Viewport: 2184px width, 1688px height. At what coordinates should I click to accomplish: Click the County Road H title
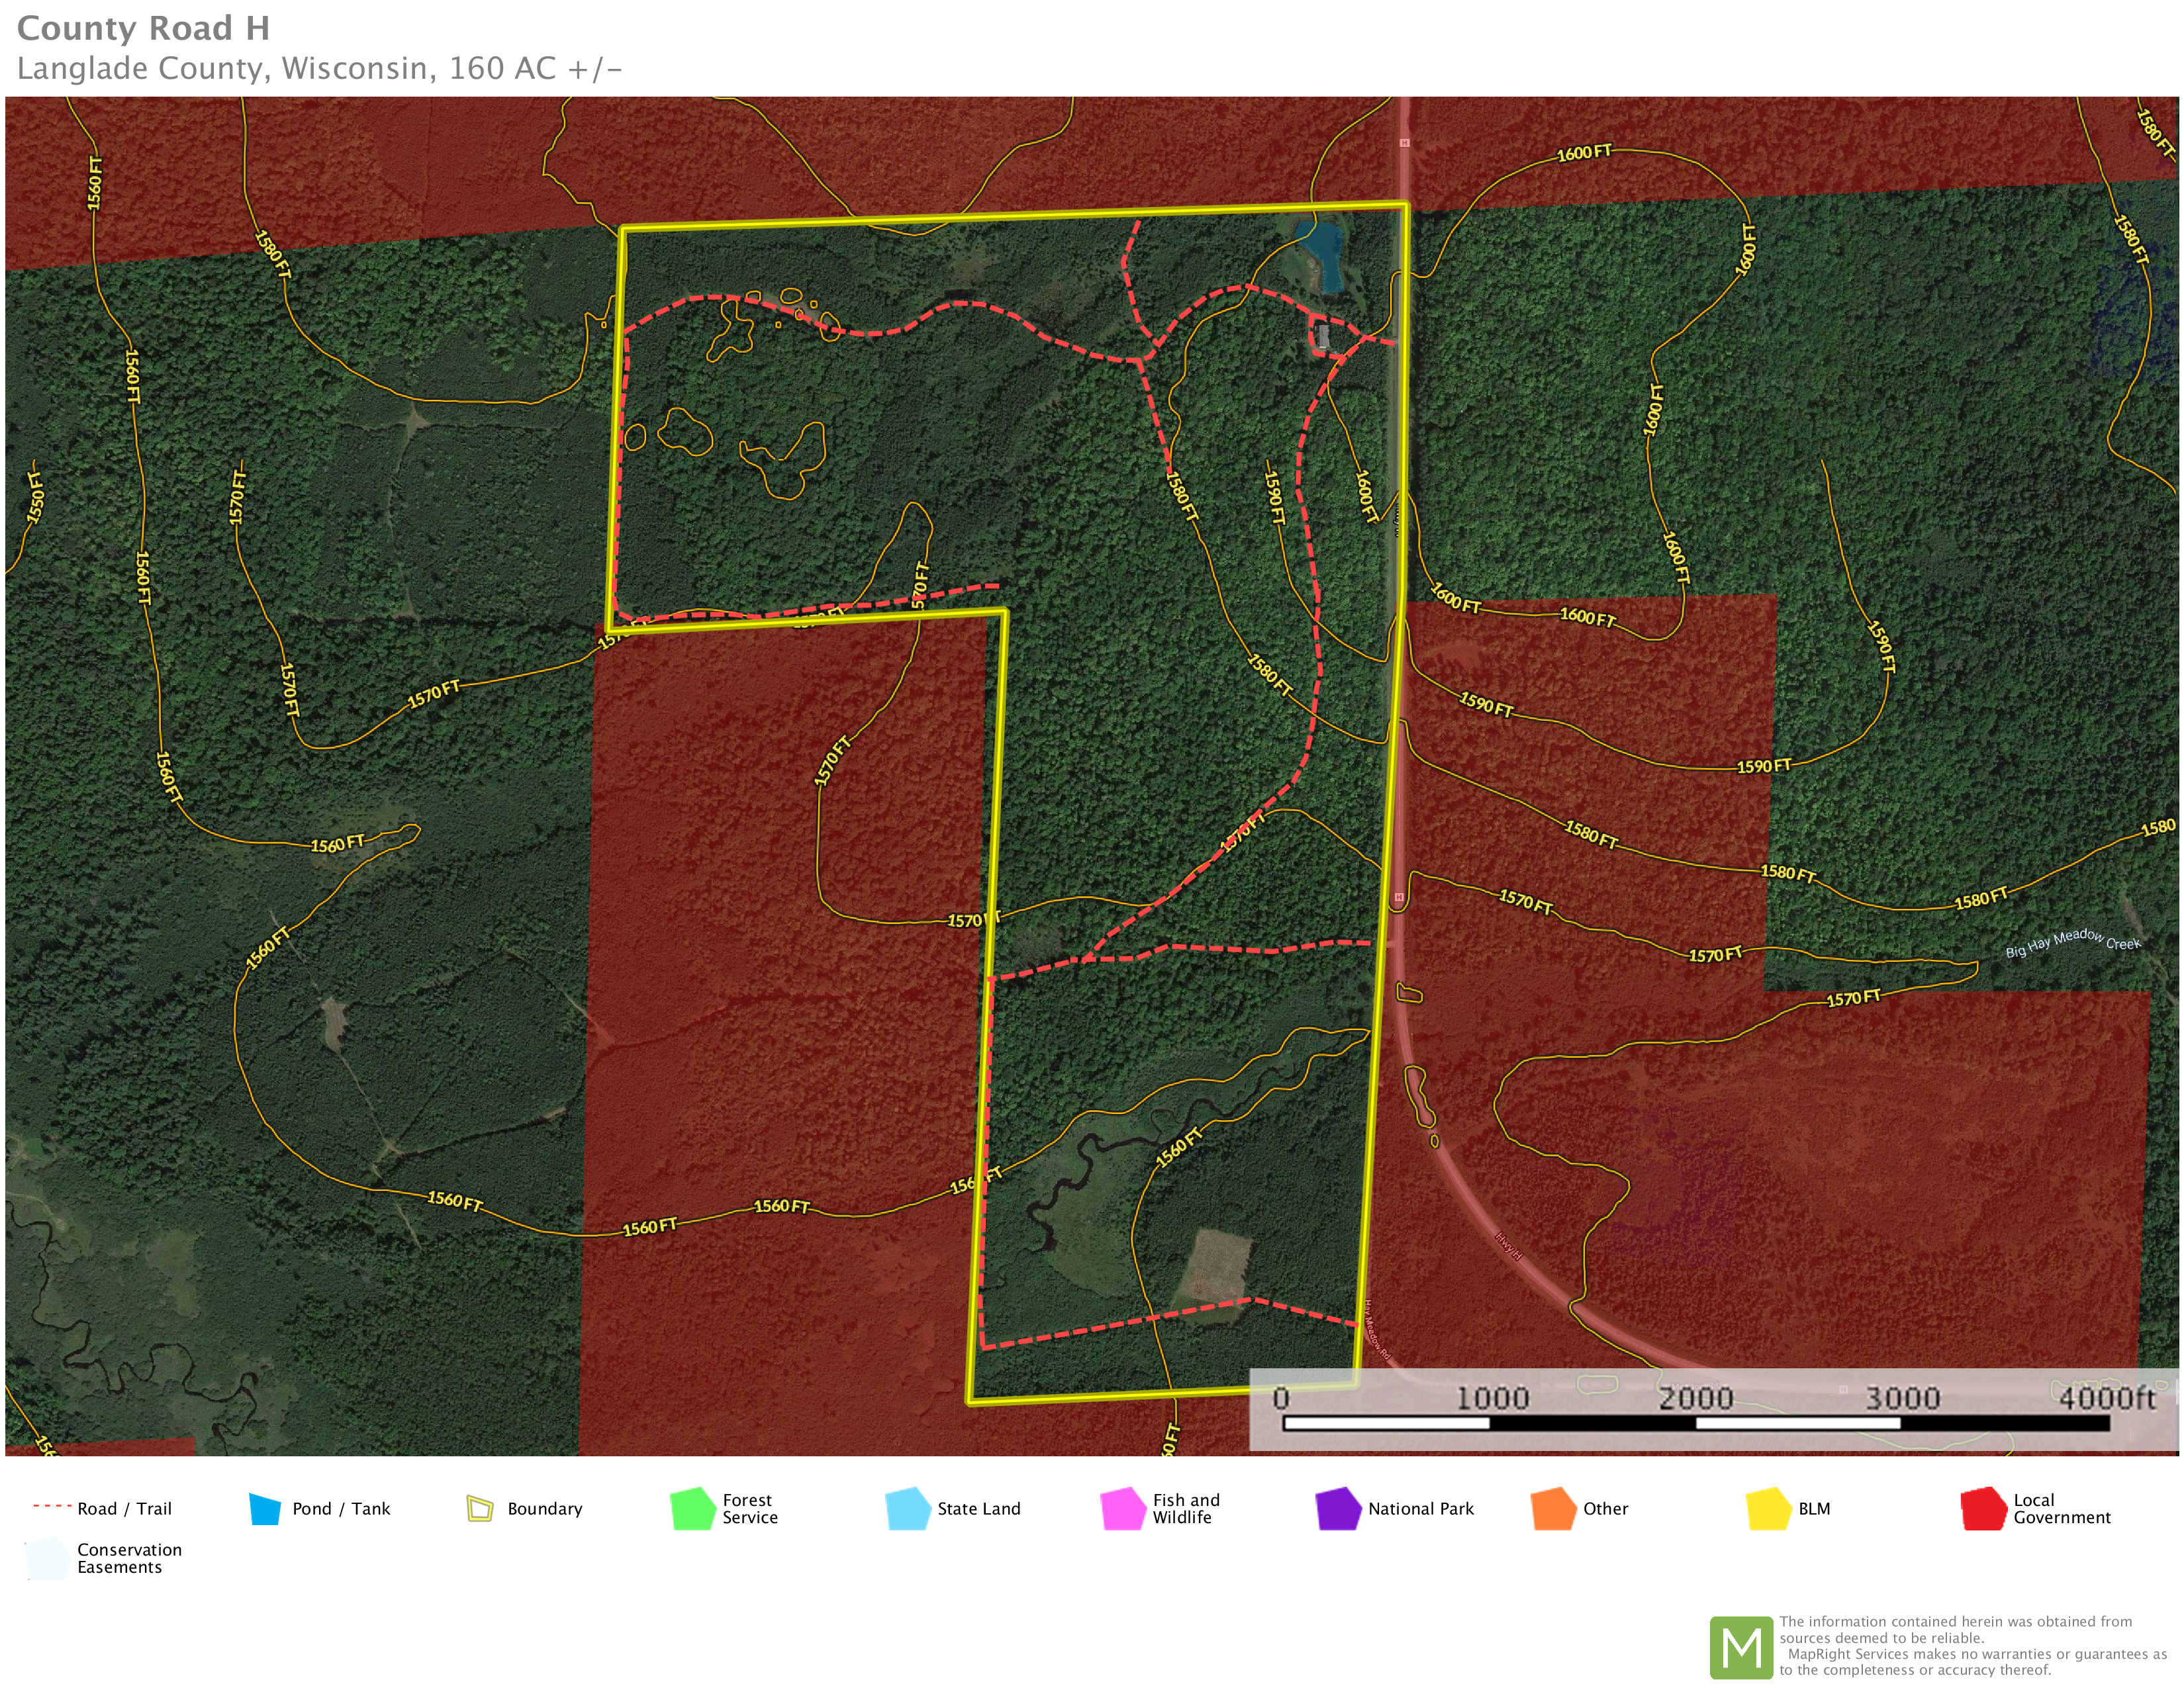click(143, 28)
